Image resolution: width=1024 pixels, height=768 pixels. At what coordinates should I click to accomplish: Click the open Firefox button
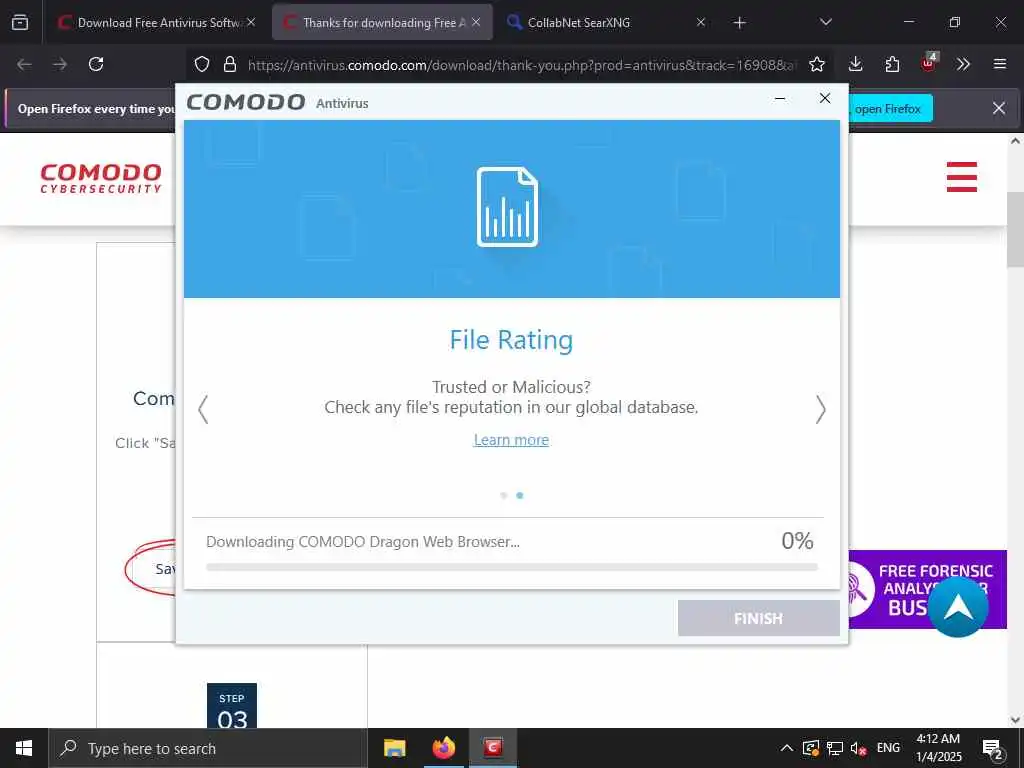coord(890,109)
